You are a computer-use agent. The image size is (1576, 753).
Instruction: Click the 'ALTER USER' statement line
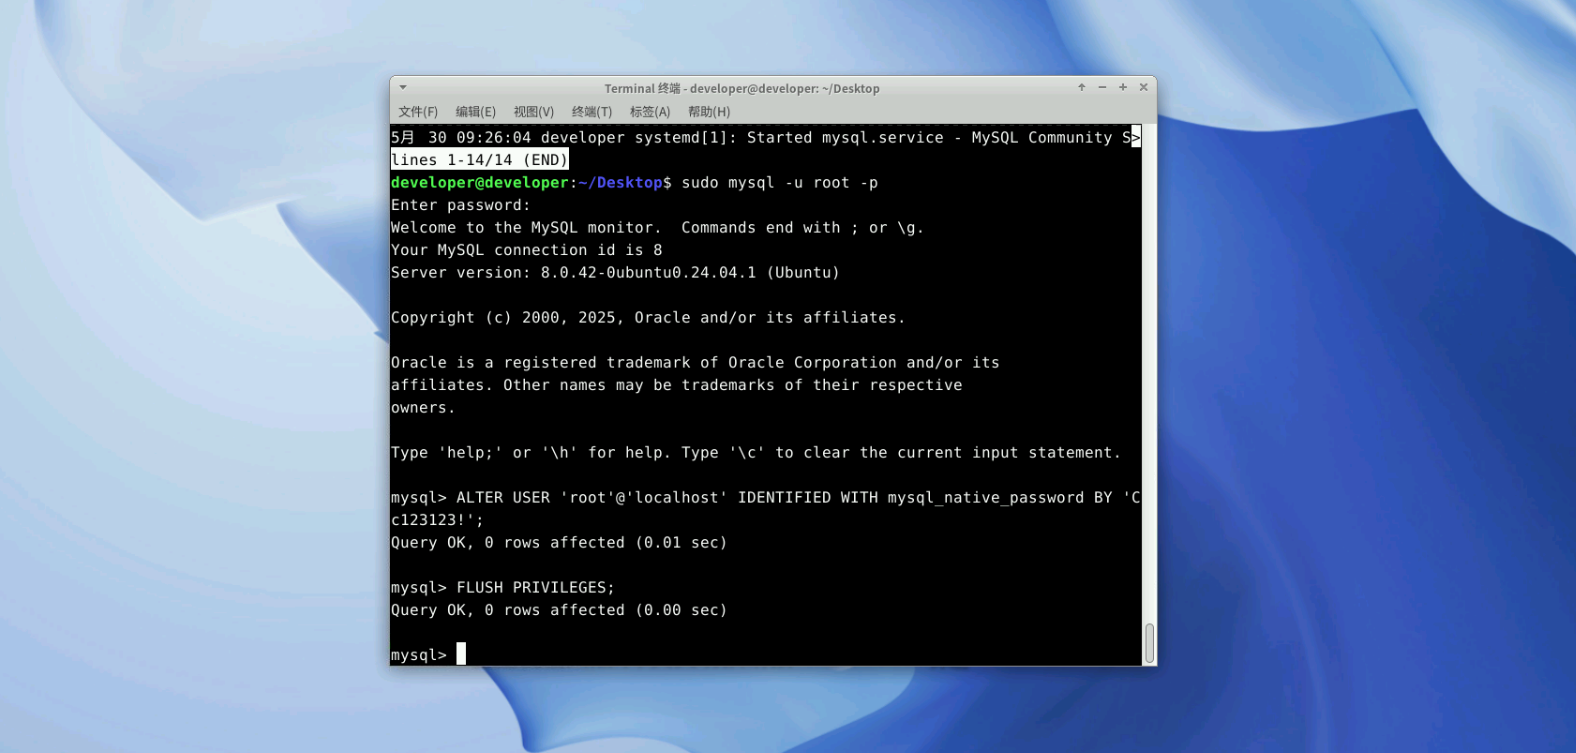click(x=765, y=498)
